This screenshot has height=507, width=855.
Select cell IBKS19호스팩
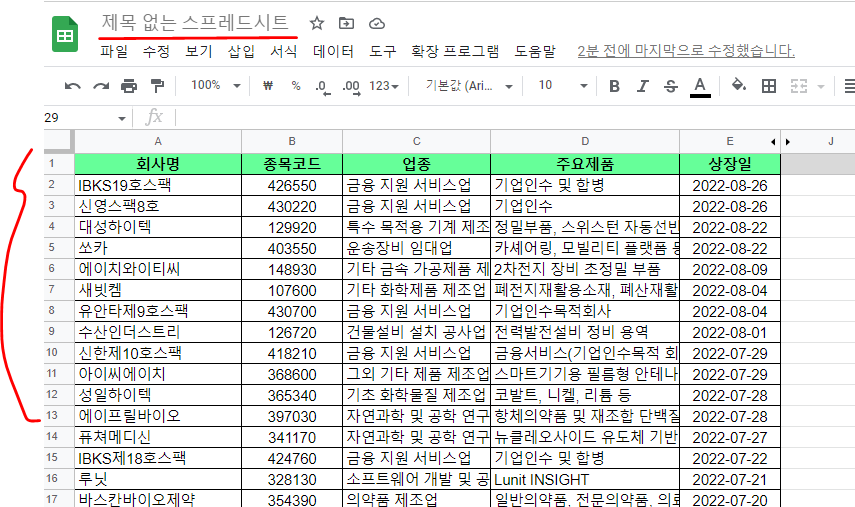158,185
